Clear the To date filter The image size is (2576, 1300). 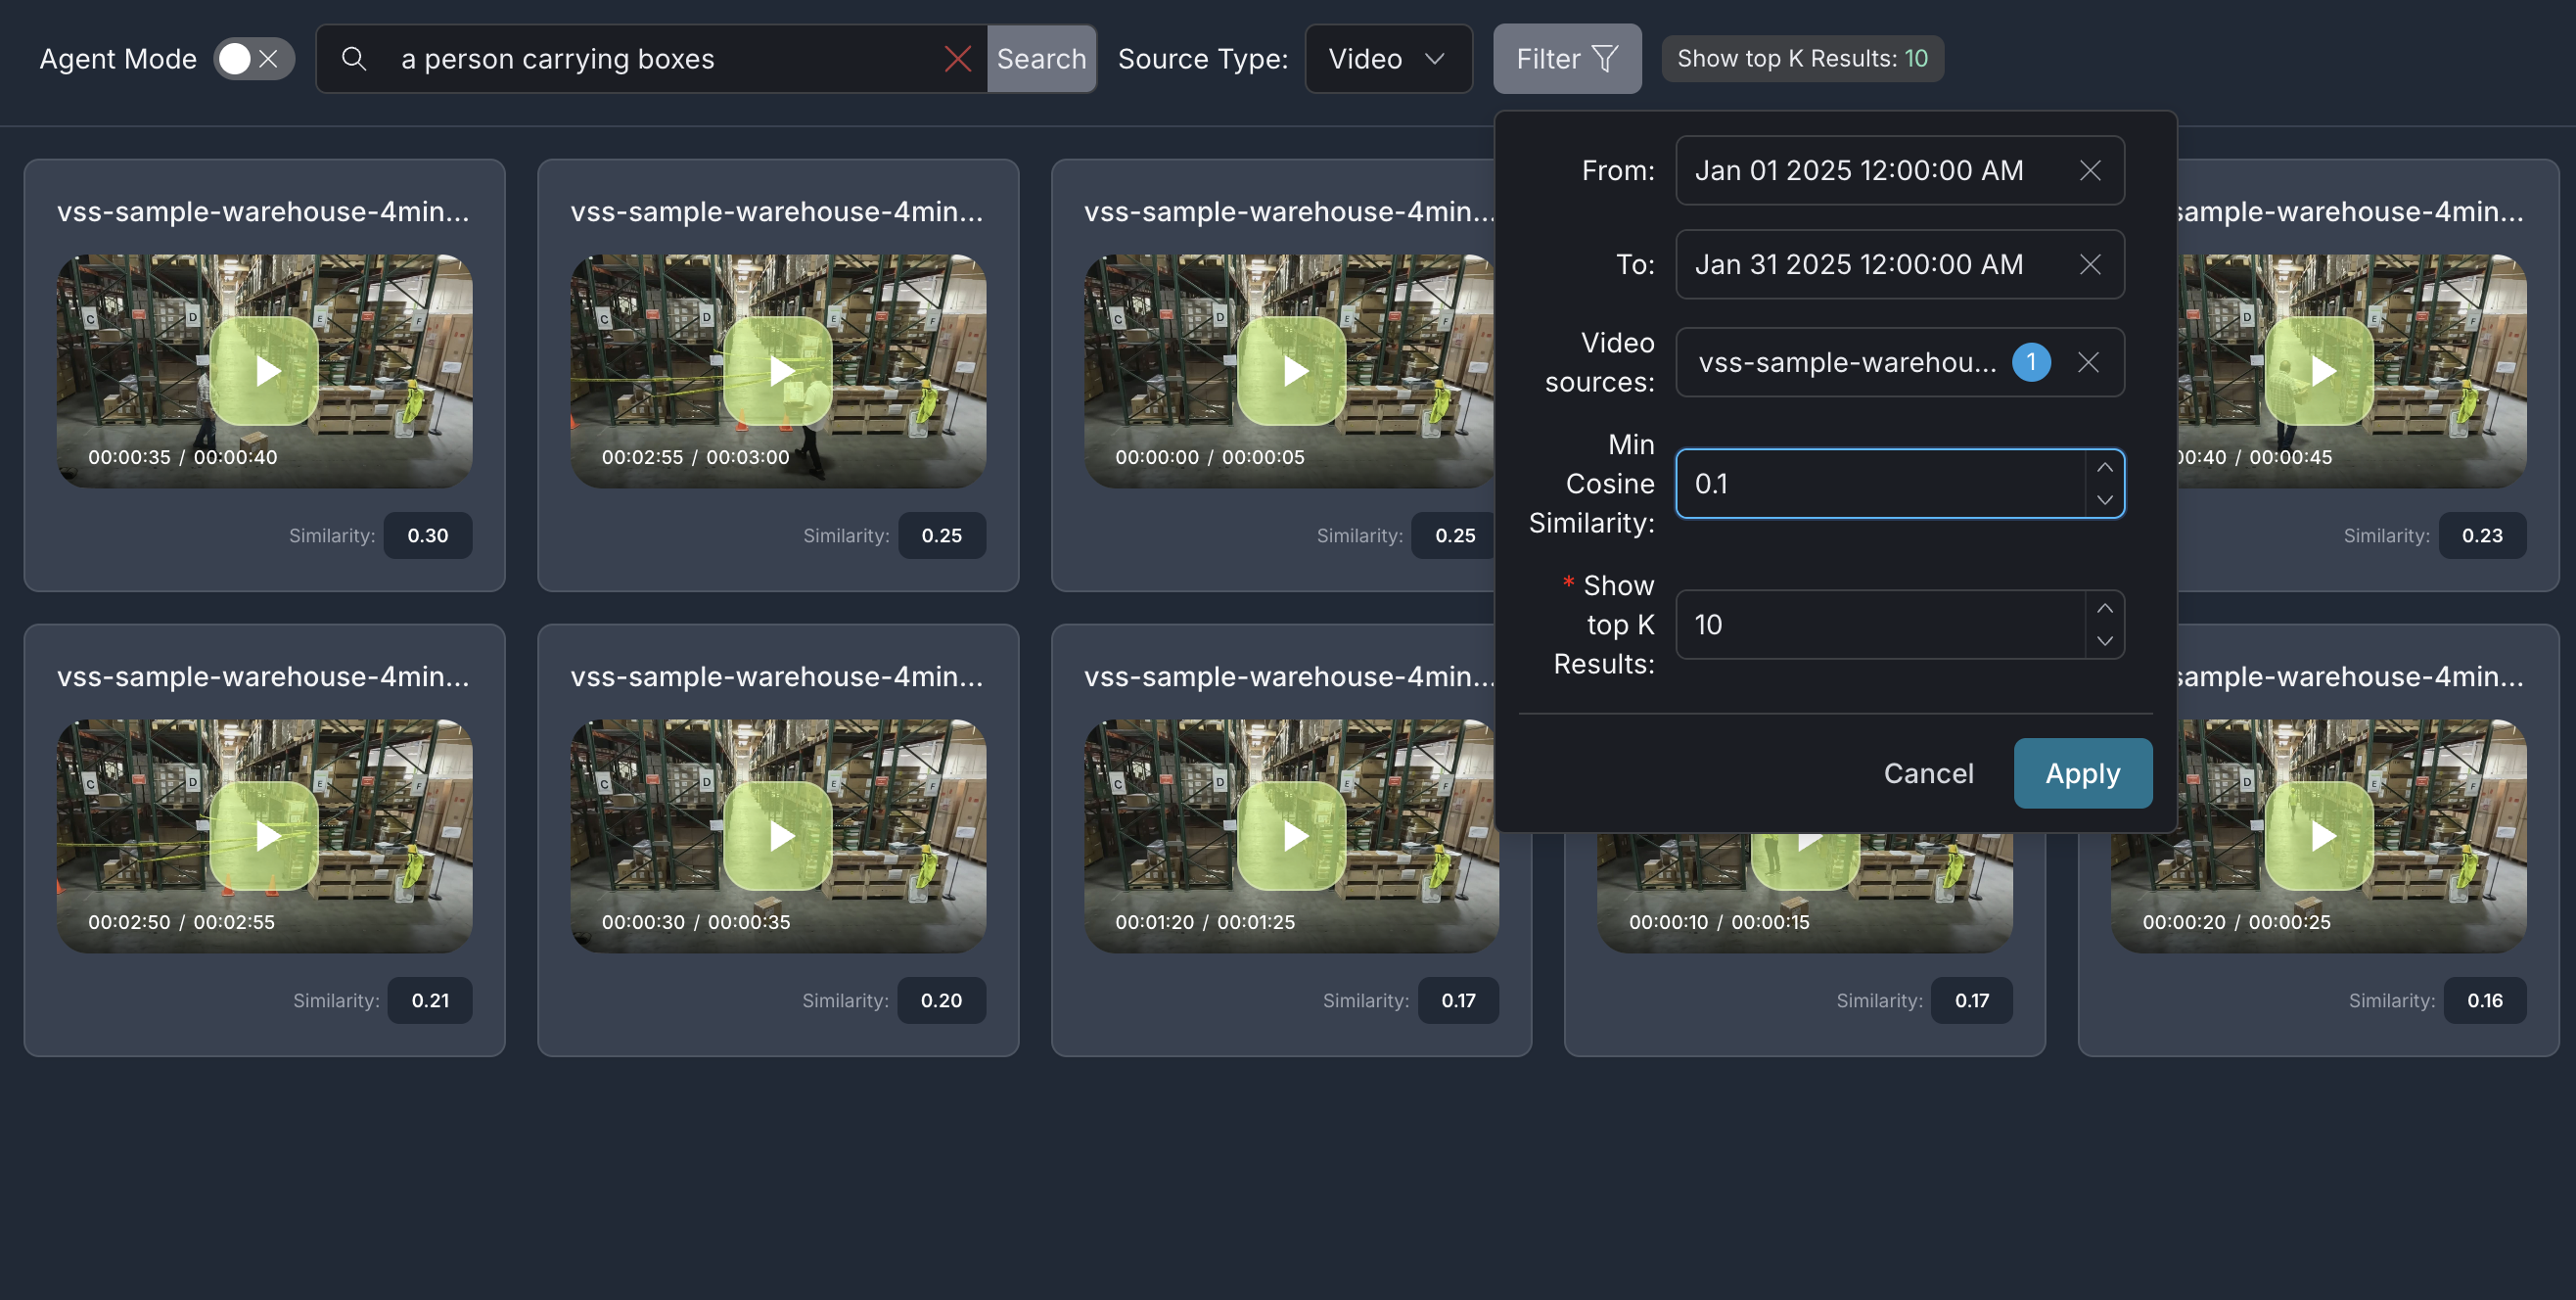[2090, 264]
